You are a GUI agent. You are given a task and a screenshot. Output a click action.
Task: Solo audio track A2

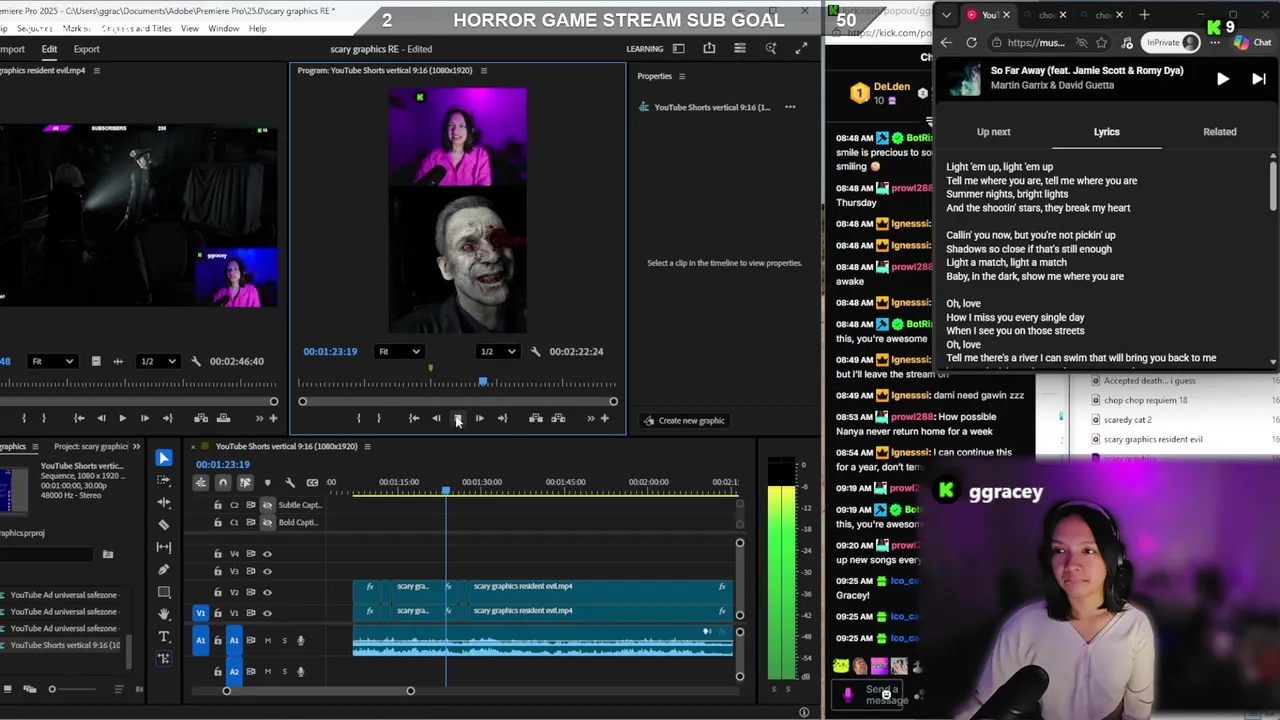point(284,672)
